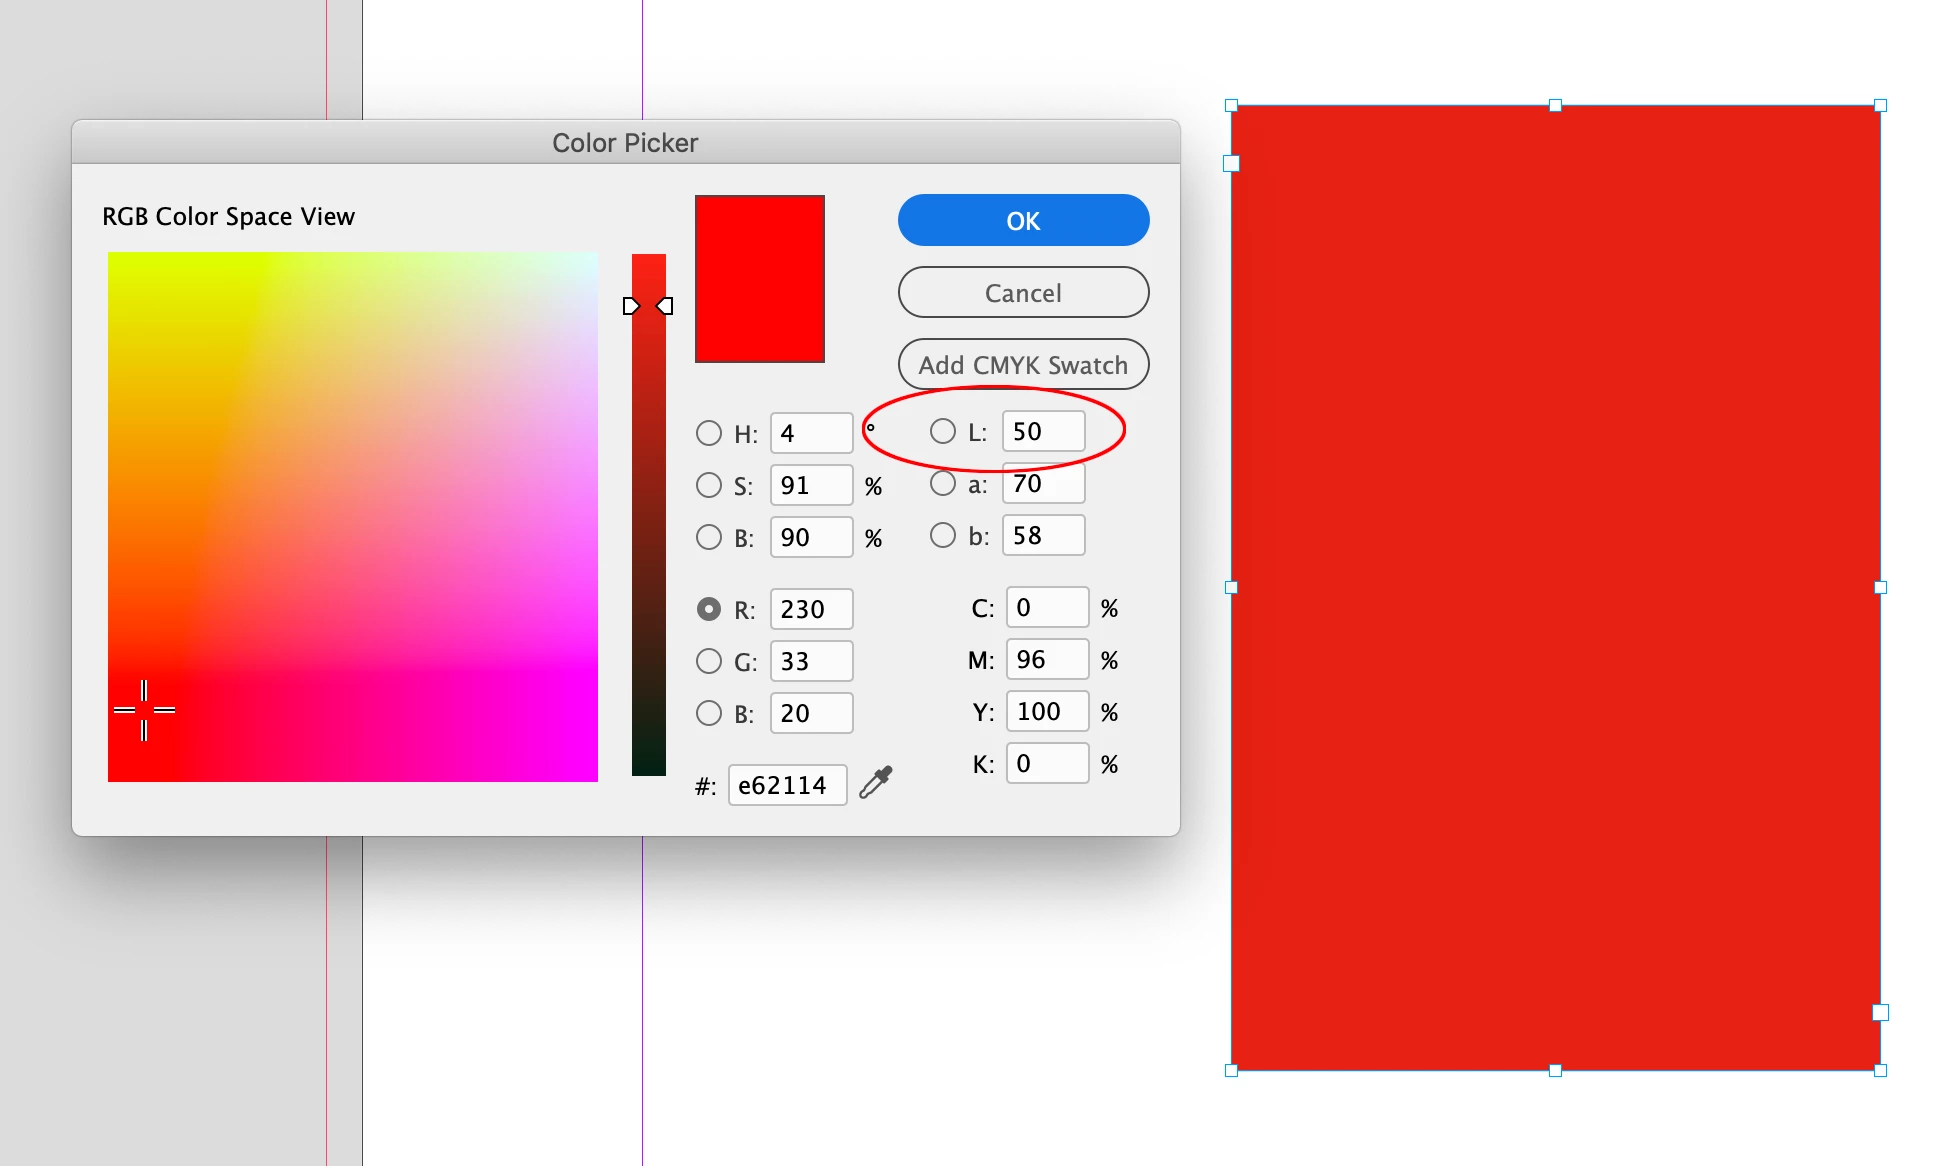Click in the hex value field e62114

786,785
